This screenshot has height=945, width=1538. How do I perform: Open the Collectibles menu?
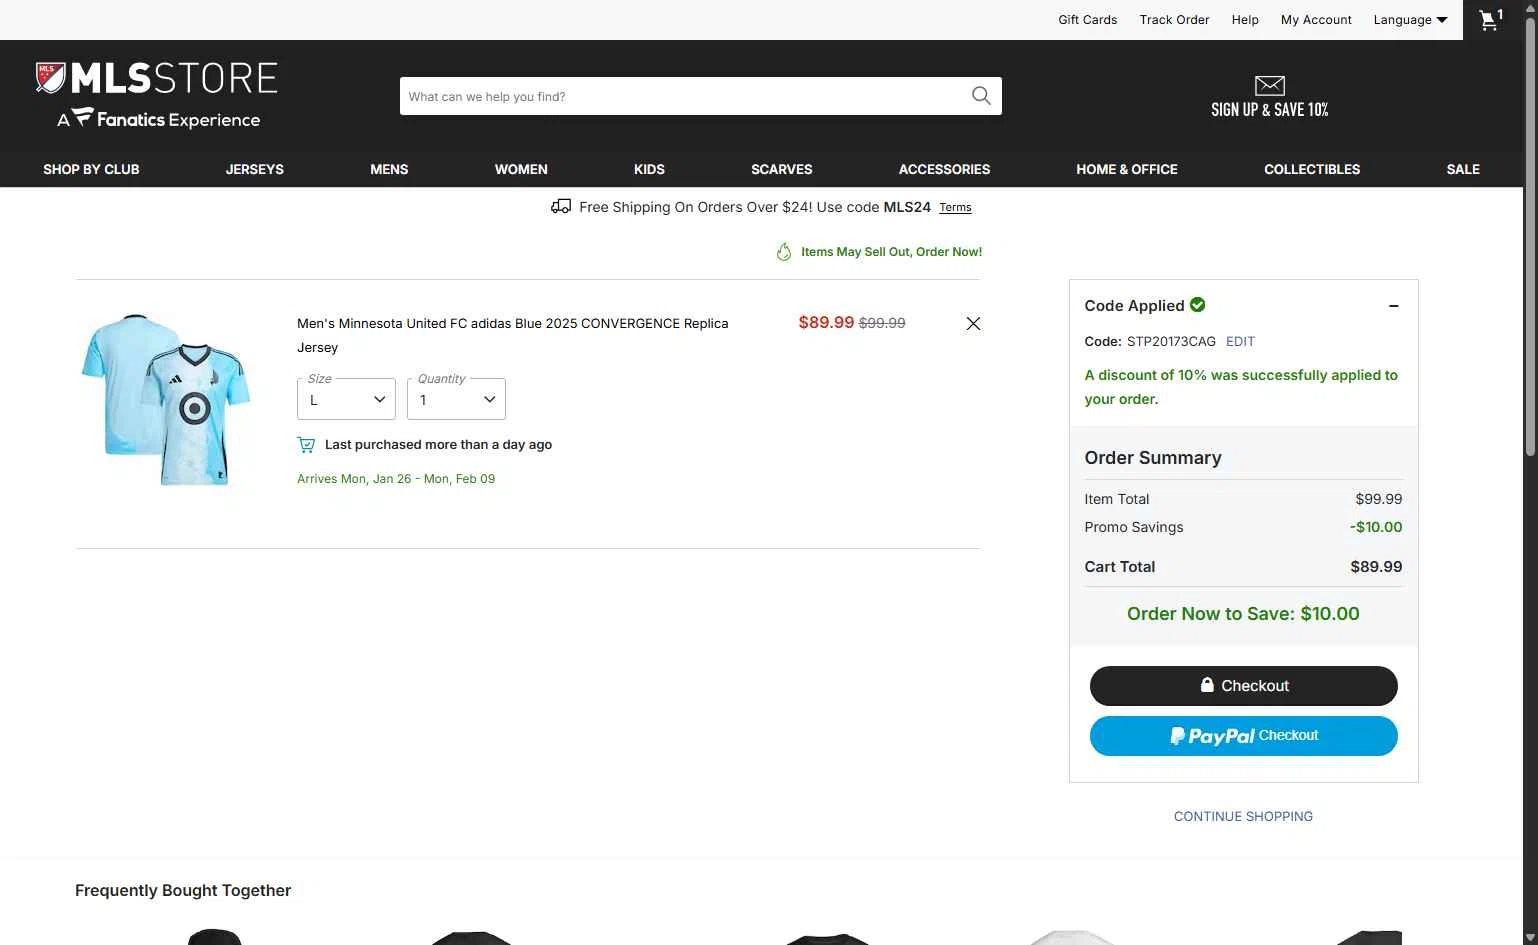tap(1312, 169)
